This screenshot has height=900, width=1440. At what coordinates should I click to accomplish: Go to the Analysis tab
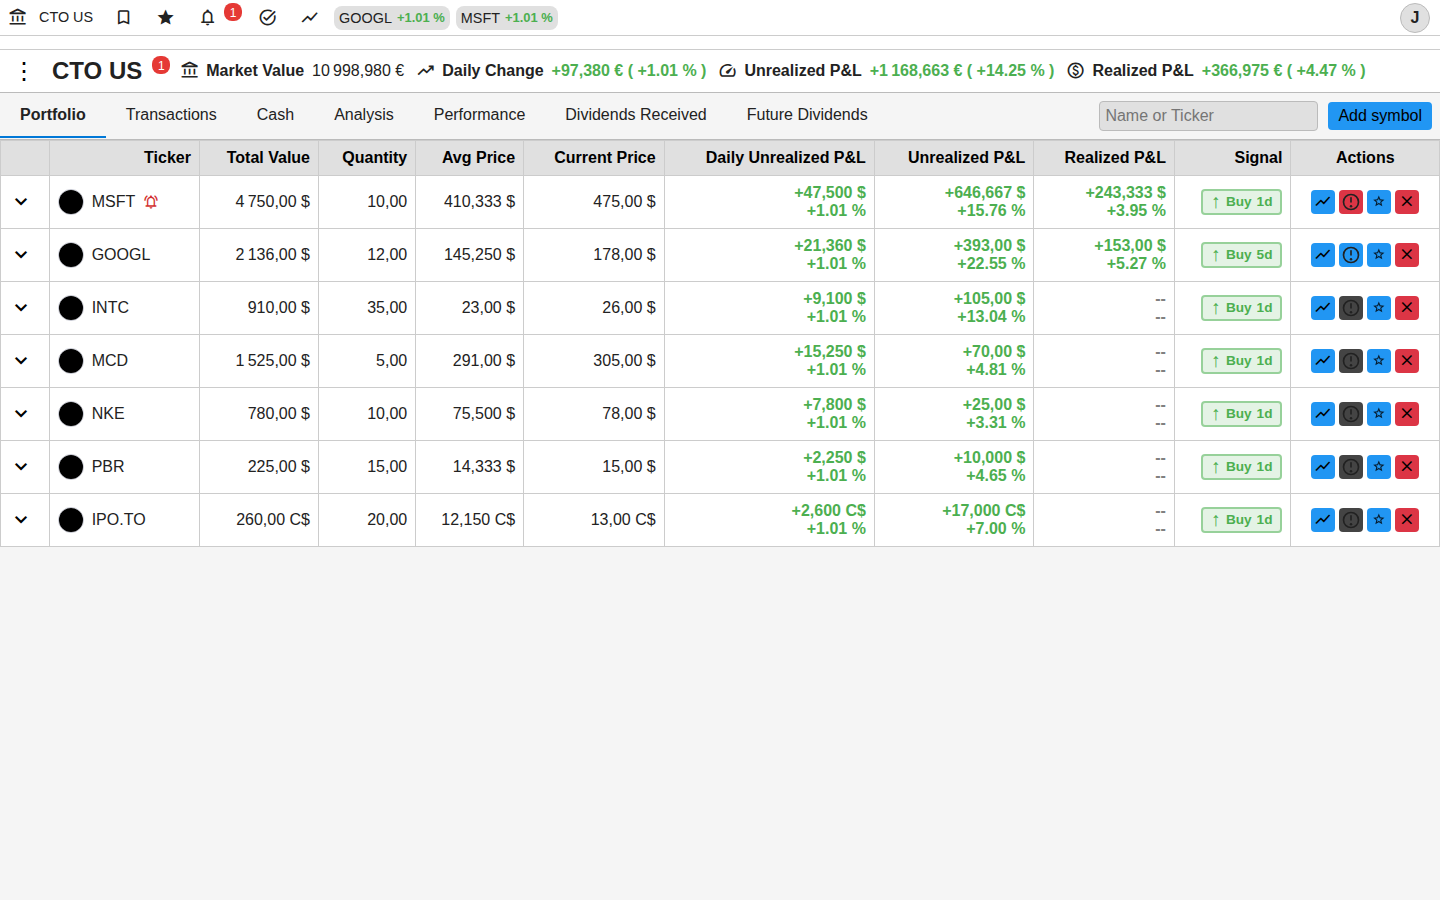(364, 115)
